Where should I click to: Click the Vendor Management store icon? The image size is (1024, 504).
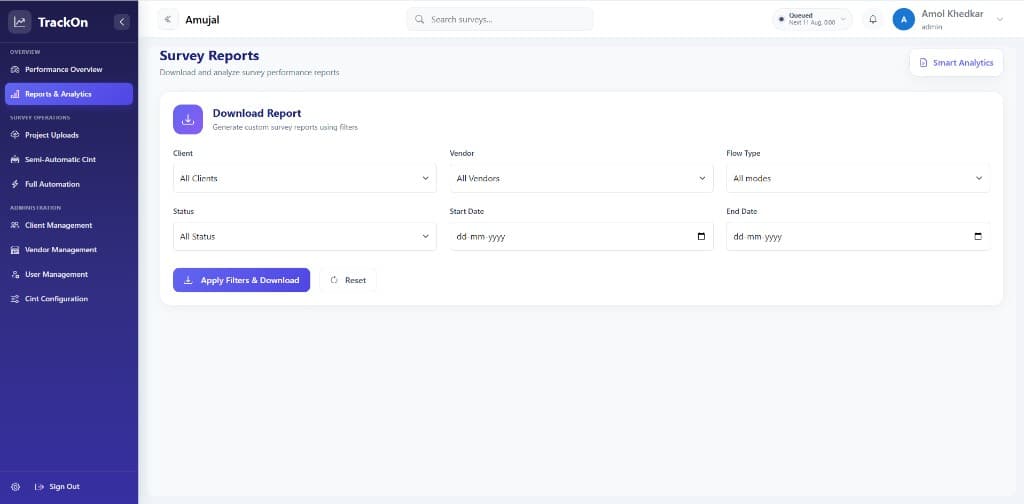click(x=16, y=250)
